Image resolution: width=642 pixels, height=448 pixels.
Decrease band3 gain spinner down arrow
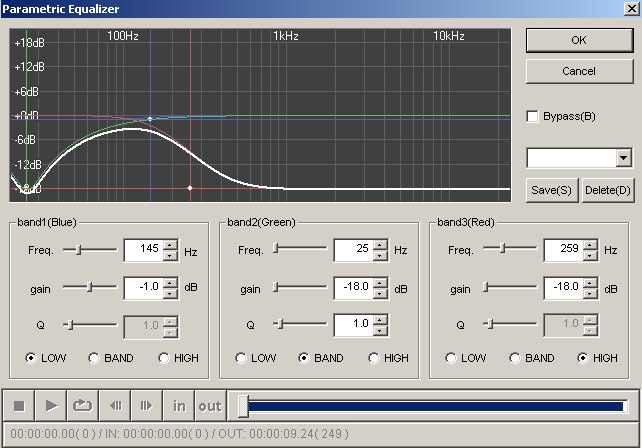590,293
